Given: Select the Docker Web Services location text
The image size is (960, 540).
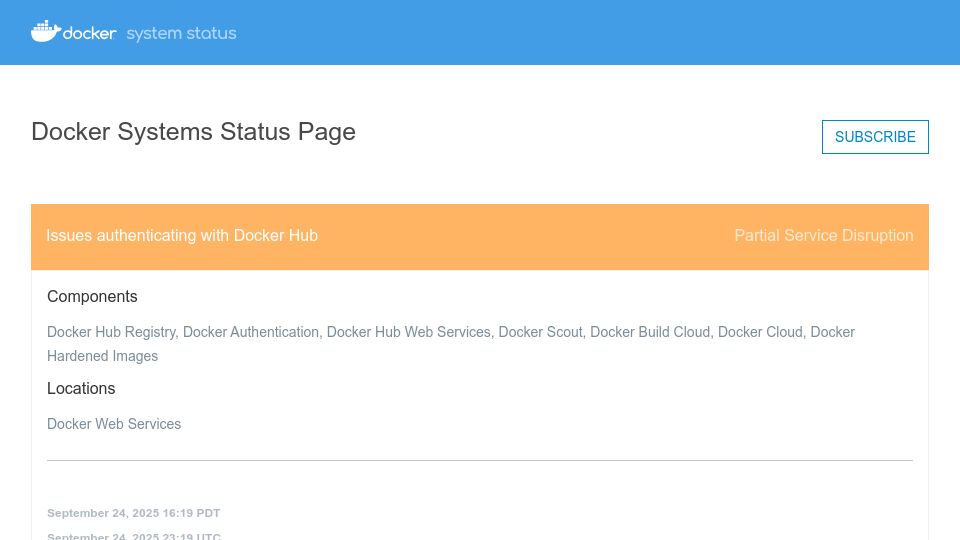Looking at the screenshot, I should [x=114, y=424].
